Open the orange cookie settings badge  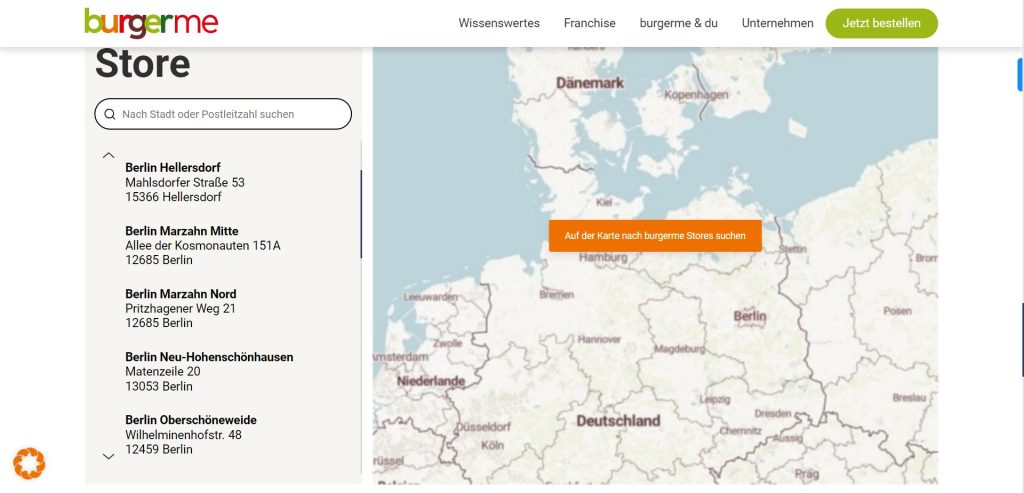pyautogui.click(x=29, y=463)
